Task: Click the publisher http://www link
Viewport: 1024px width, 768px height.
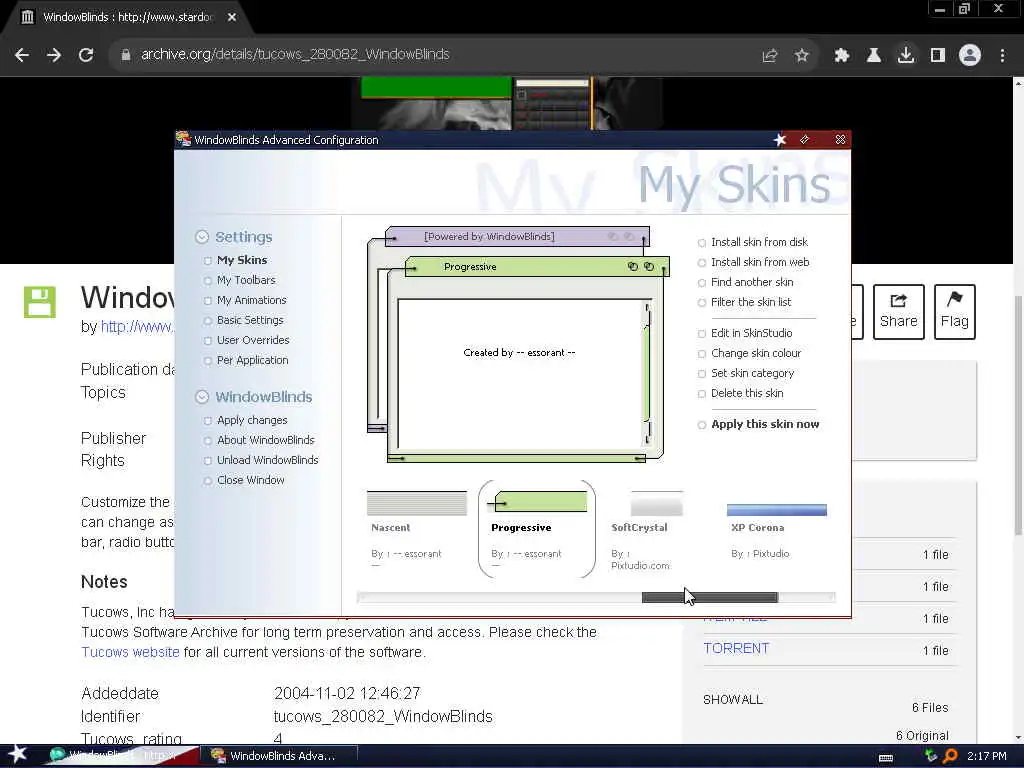Action: 137,327
